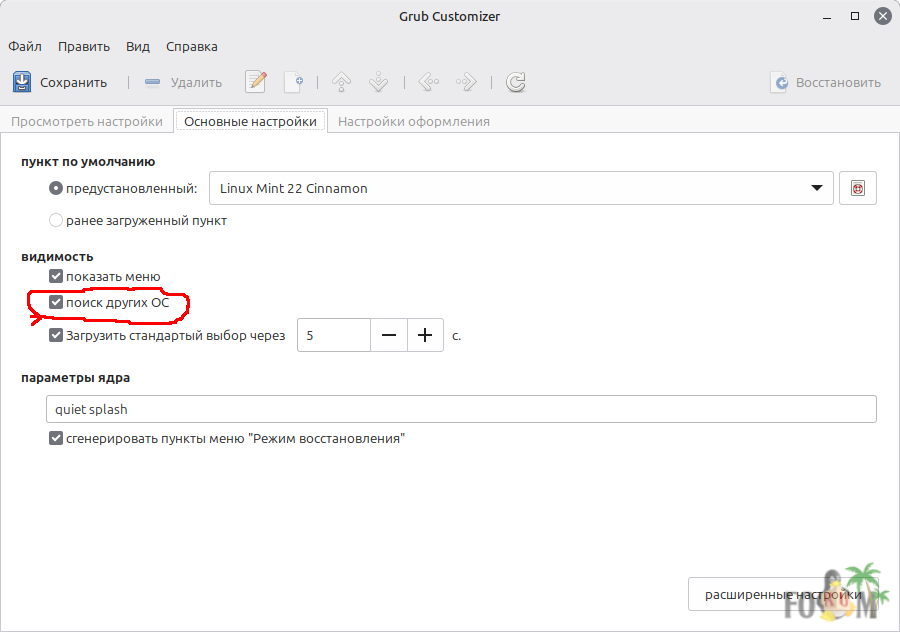This screenshot has height=632, width=900.
Task: Open the 'Файл' menu
Action: click(x=25, y=46)
